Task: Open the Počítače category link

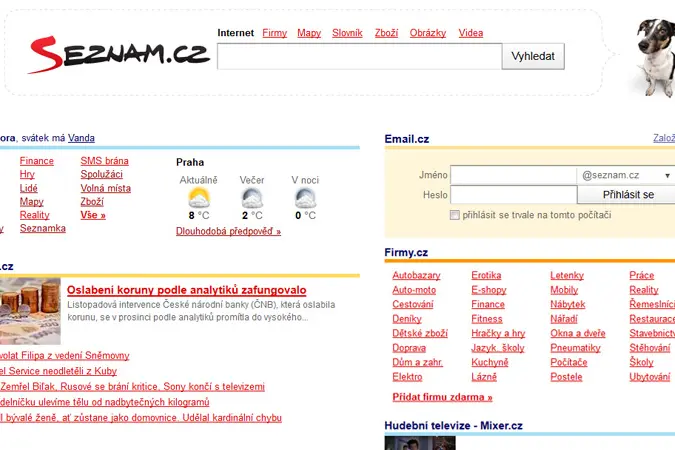Action: click(569, 362)
